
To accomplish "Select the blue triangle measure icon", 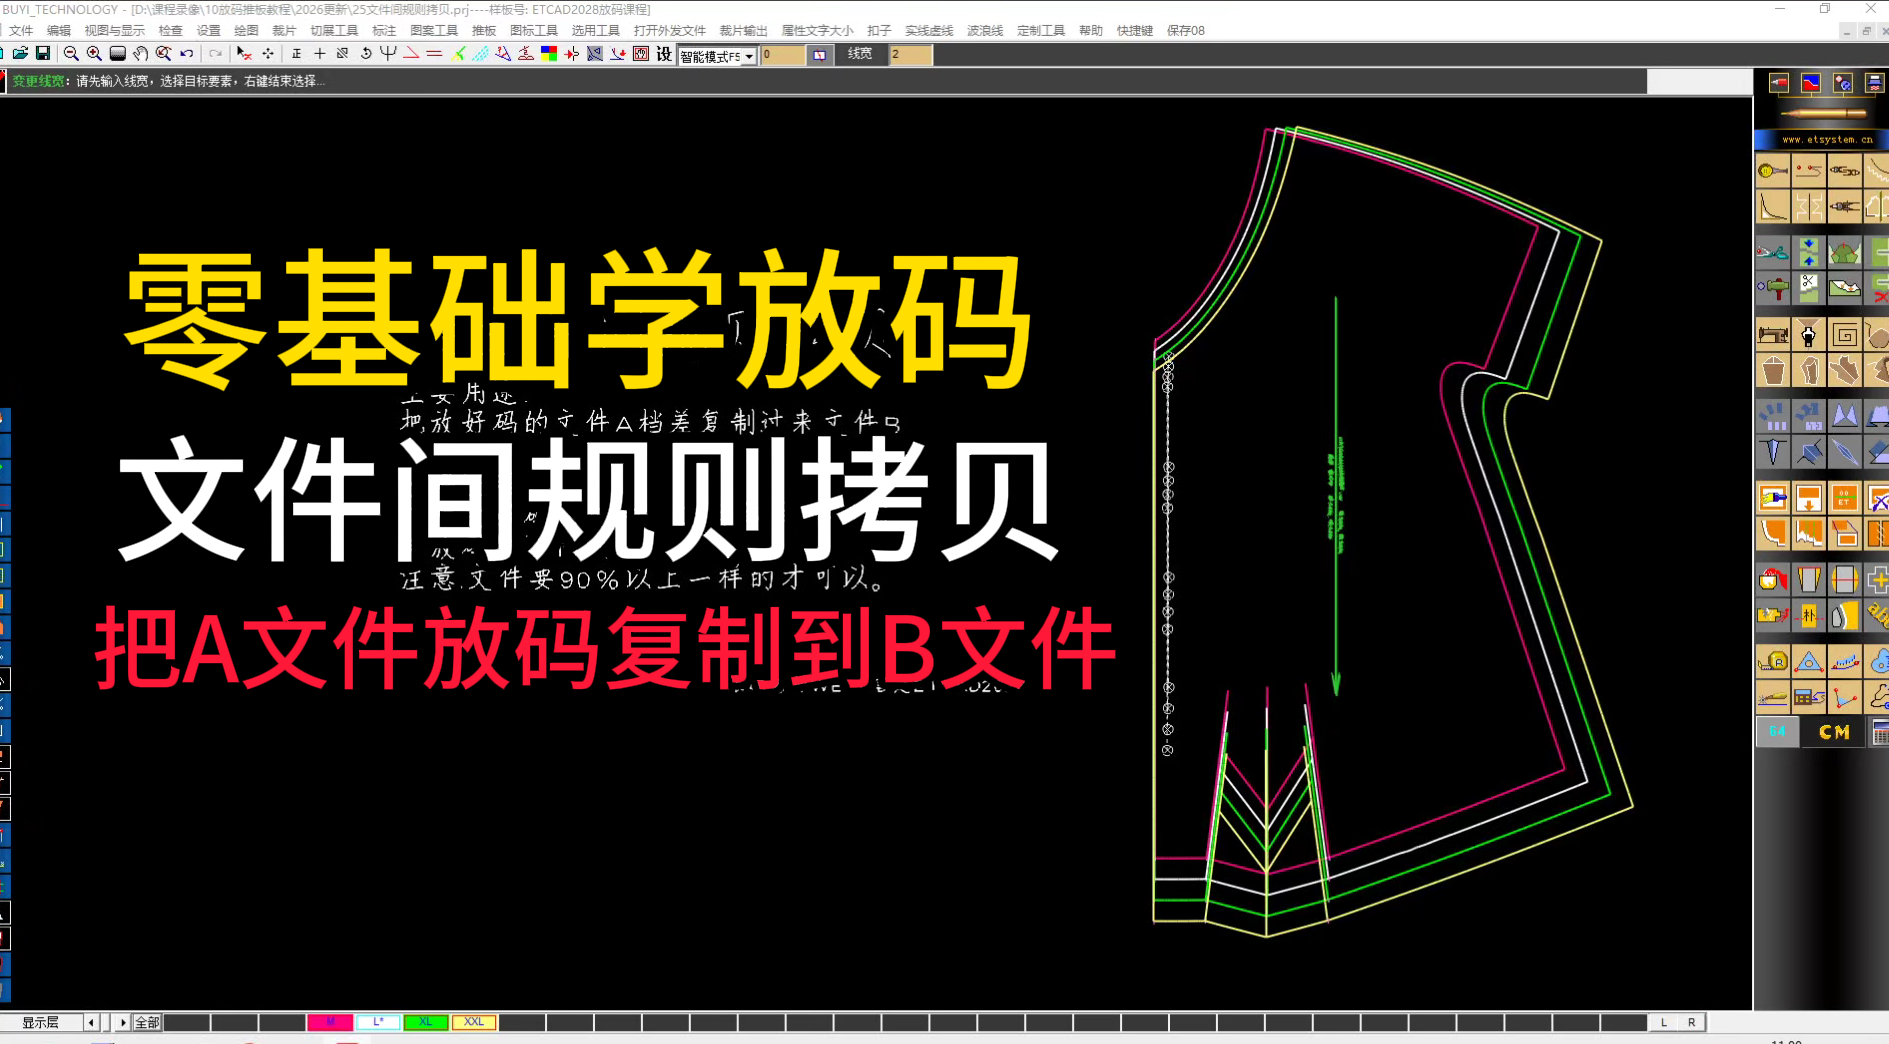I will (x=1809, y=661).
